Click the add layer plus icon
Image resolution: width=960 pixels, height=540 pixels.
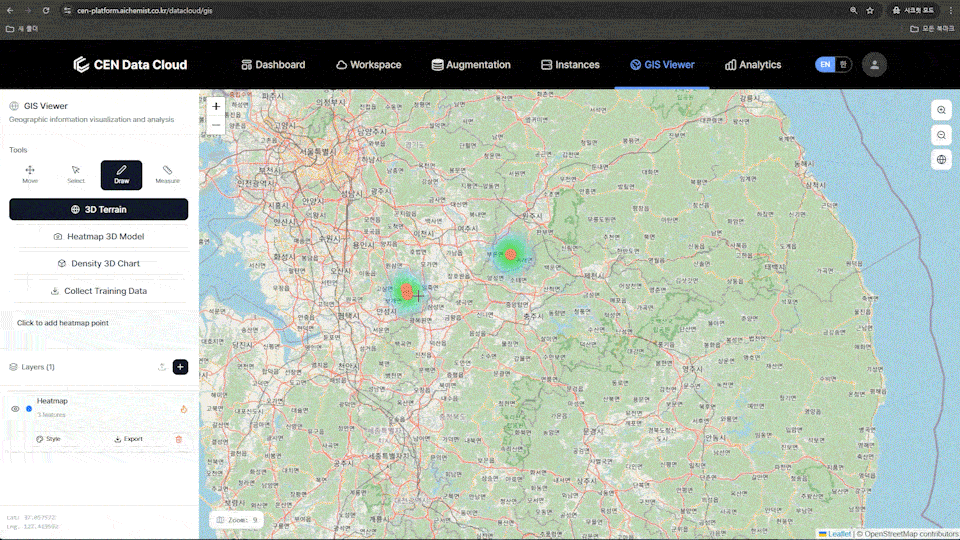(180, 367)
